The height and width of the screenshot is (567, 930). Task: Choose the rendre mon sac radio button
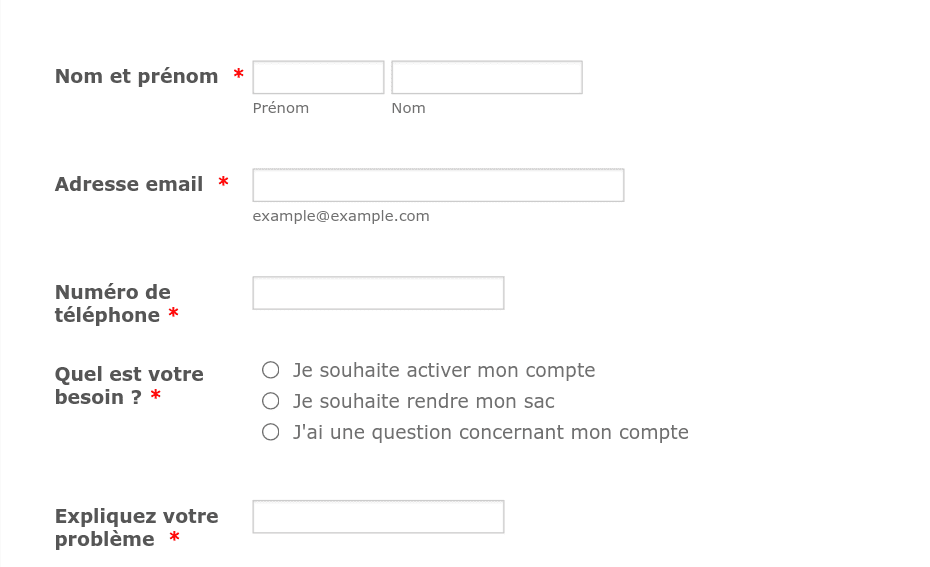(270, 401)
